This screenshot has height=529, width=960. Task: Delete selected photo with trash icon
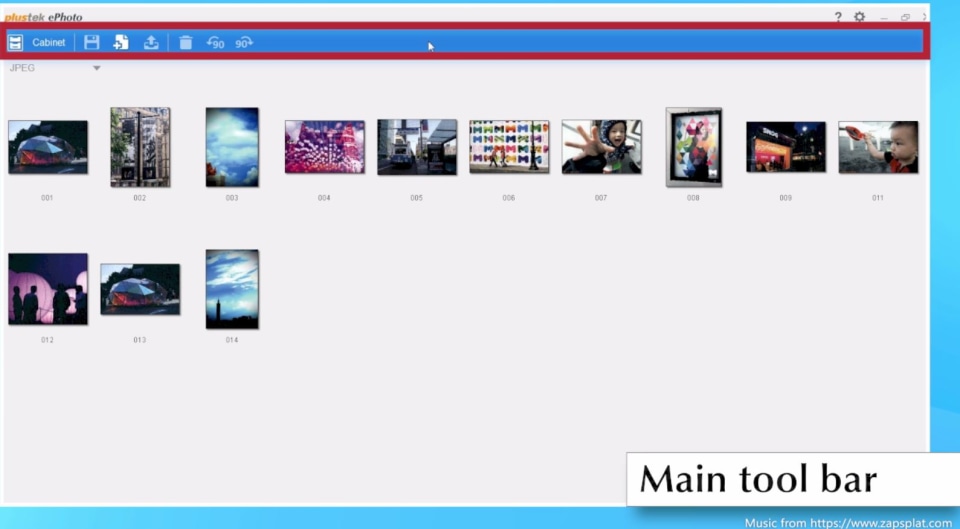(x=186, y=42)
